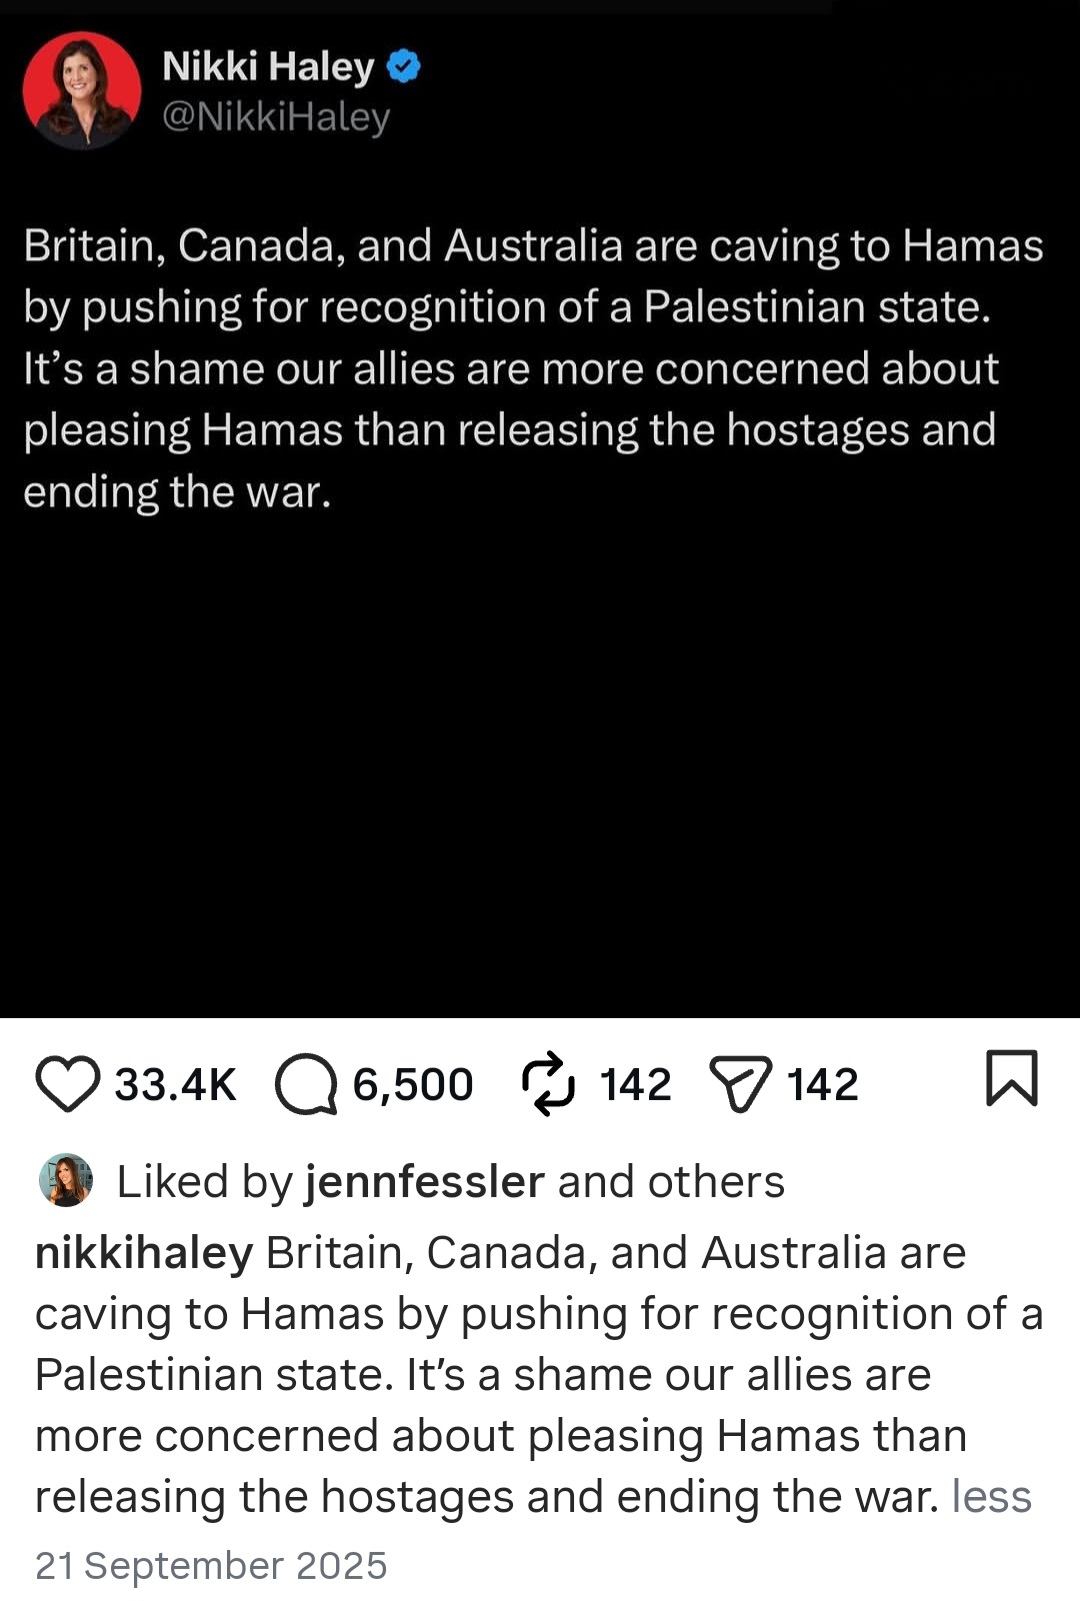This screenshot has width=1080, height=1601.
Task: View the 33.4K likes count
Action: coord(175,1085)
